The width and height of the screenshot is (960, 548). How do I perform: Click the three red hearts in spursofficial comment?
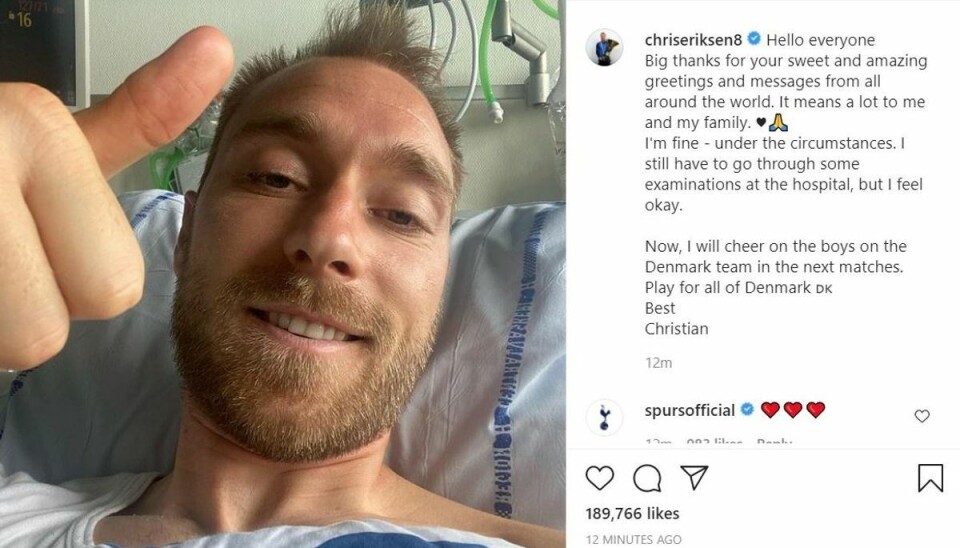(x=793, y=410)
